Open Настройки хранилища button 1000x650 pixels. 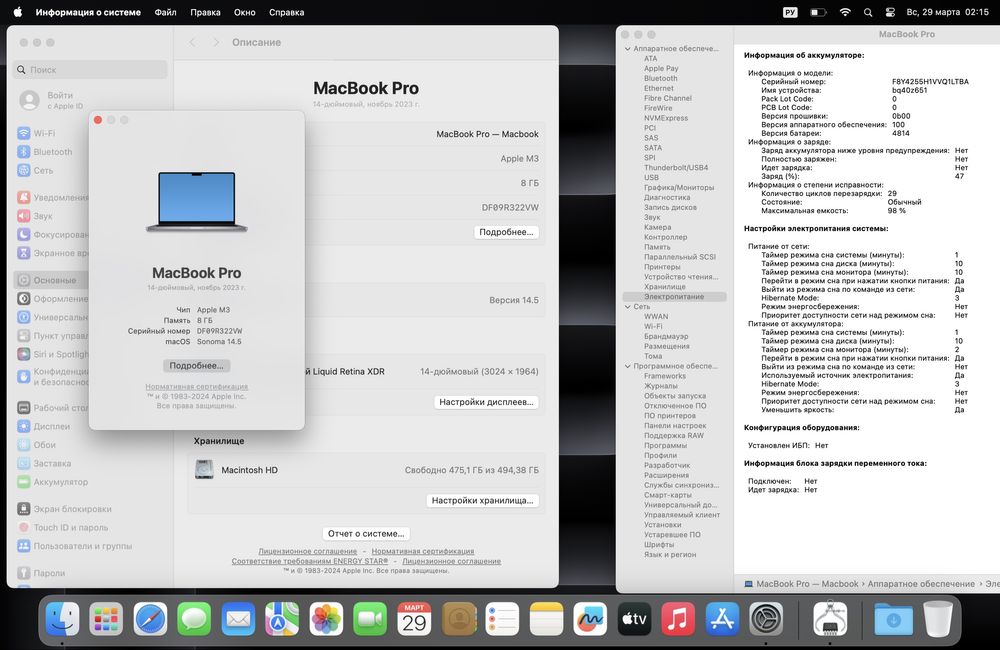pyautogui.click(x=482, y=500)
